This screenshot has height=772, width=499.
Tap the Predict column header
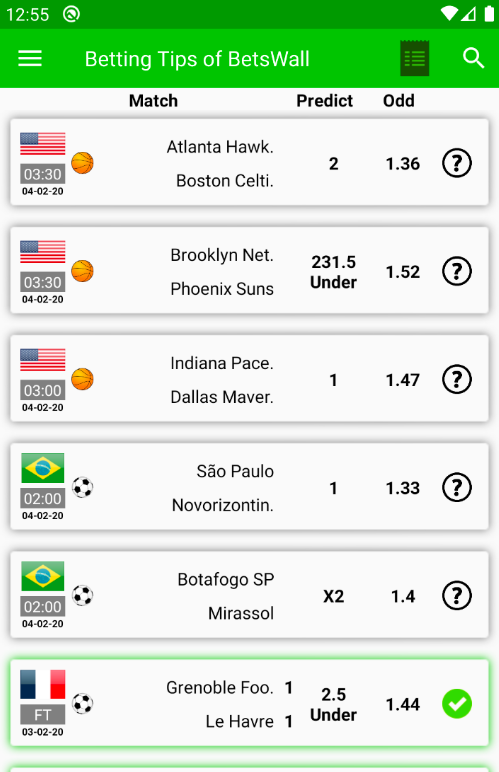tap(324, 101)
